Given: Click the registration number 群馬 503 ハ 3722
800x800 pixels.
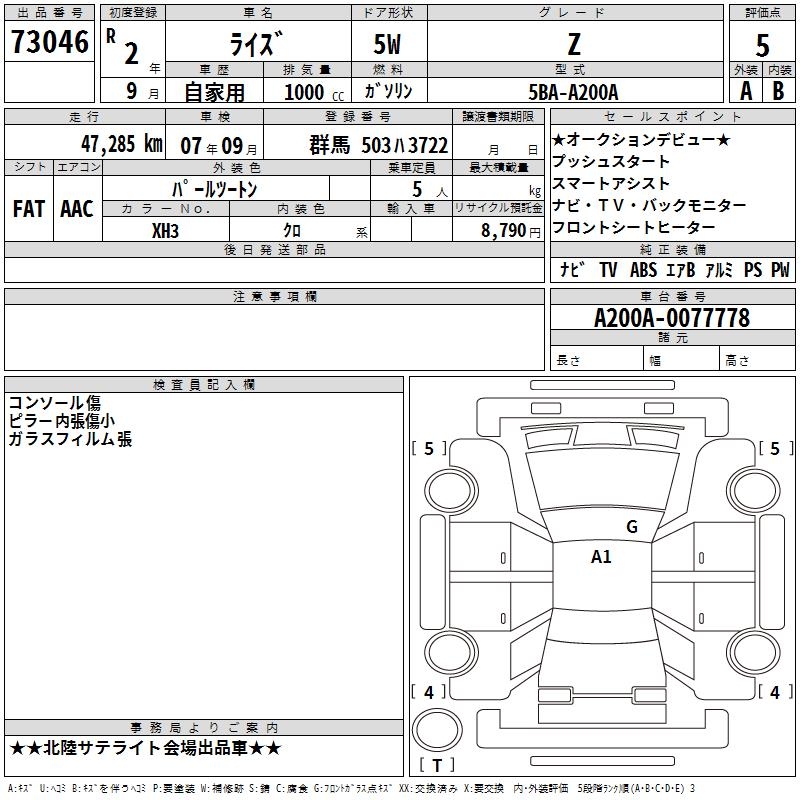Looking at the screenshot, I should click(379, 145).
